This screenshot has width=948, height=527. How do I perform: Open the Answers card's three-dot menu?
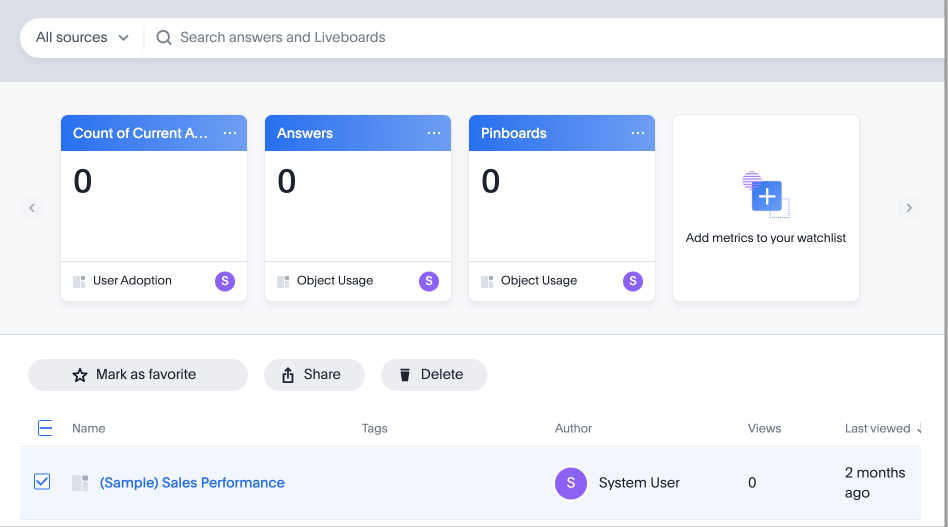[434, 133]
